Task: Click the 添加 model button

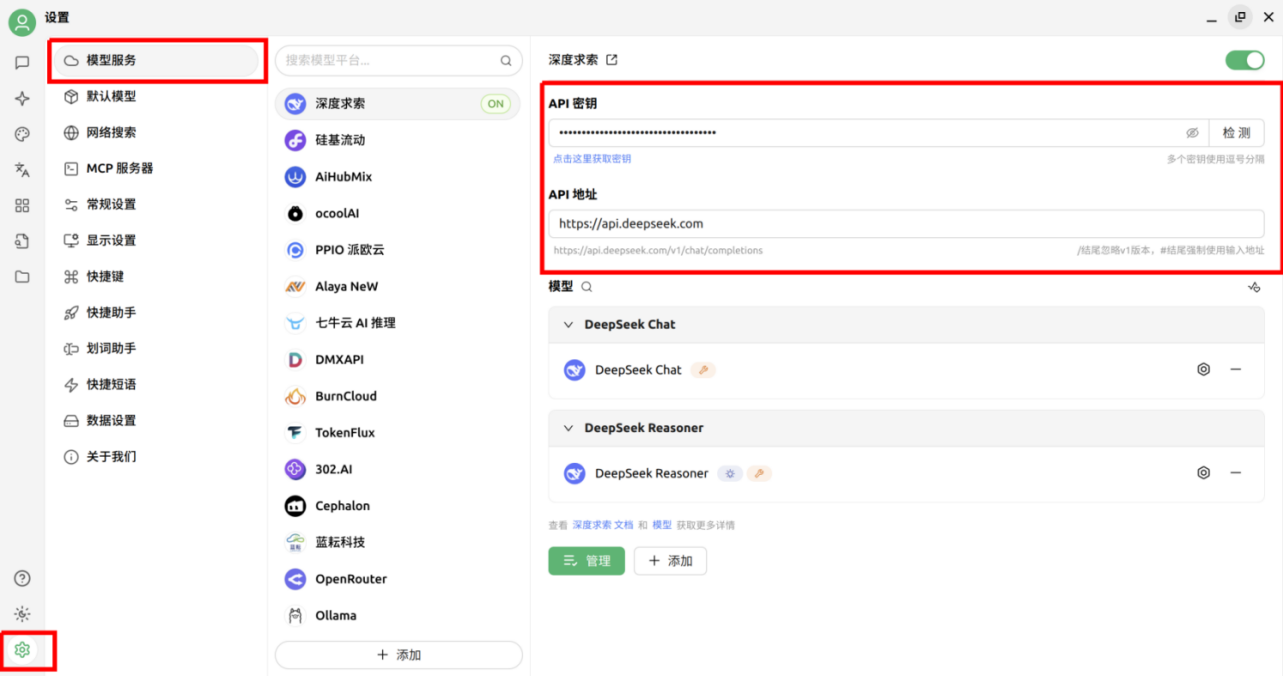Action: 670,561
